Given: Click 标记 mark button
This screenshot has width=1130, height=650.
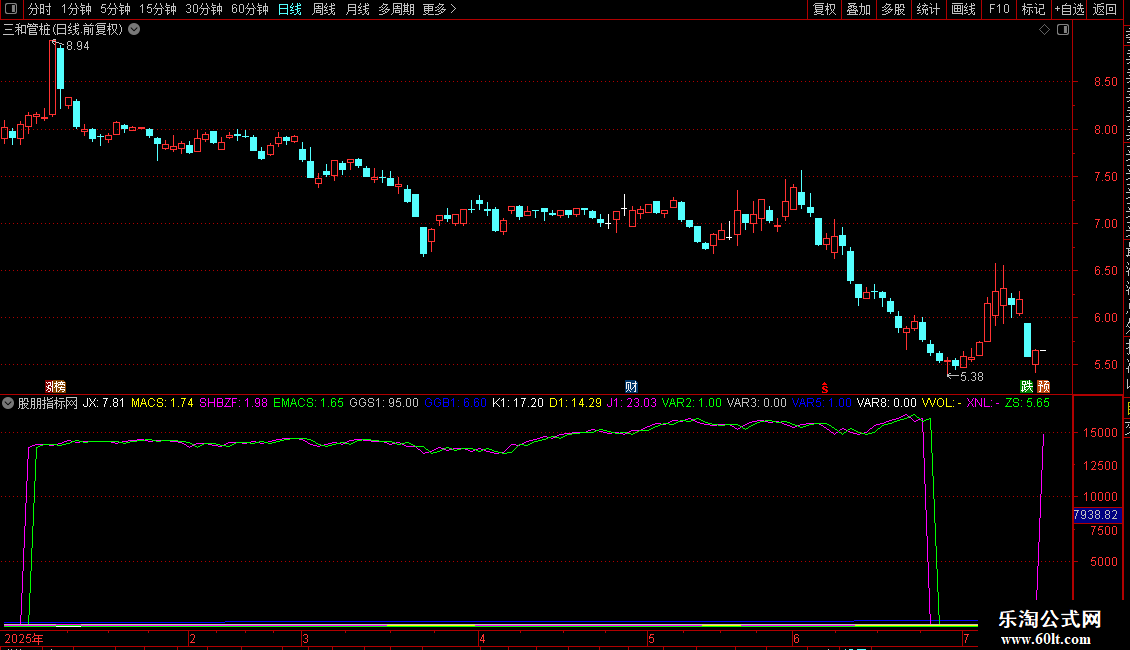Looking at the screenshot, I should [x=1033, y=9].
